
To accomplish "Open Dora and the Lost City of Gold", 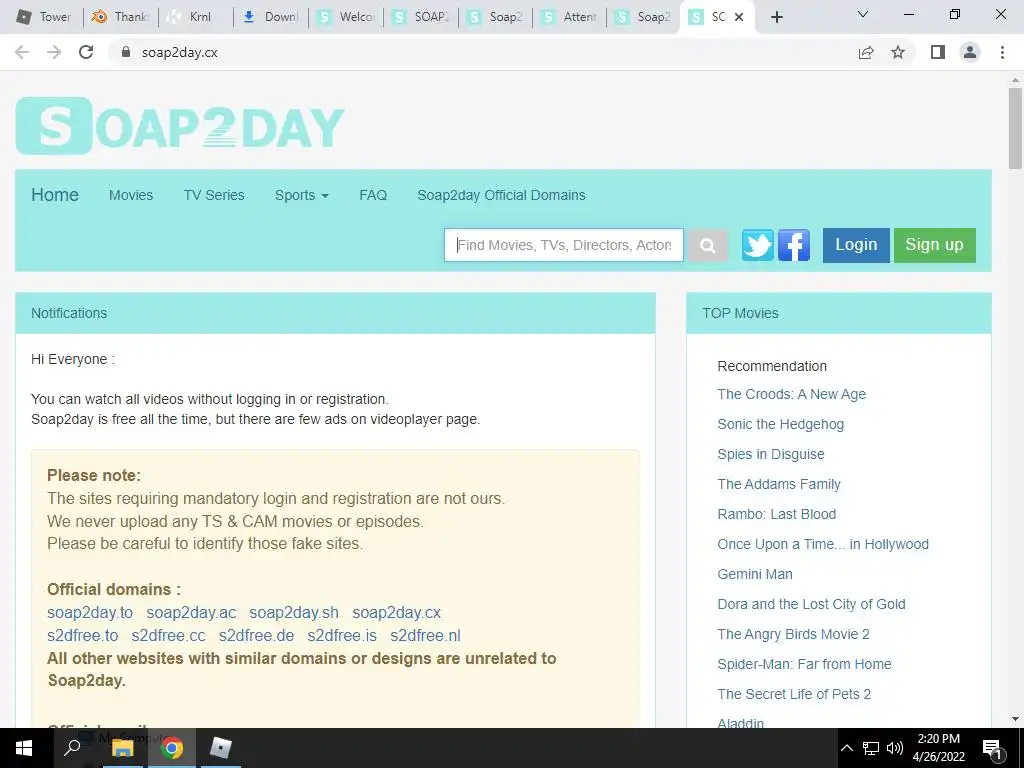I will point(811,605).
